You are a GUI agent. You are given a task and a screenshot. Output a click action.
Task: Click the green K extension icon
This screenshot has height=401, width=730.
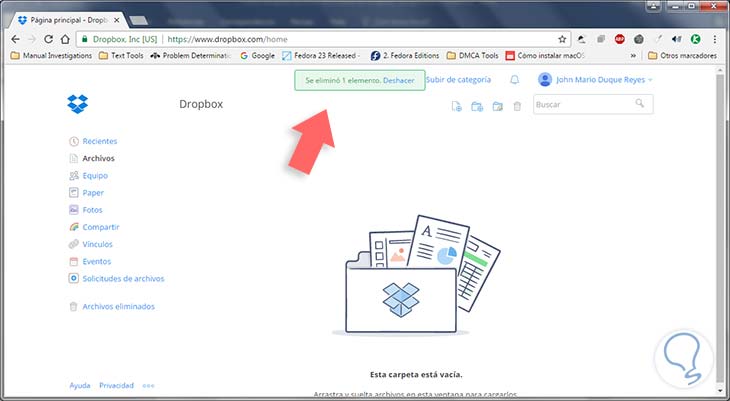click(x=696, y=39)
